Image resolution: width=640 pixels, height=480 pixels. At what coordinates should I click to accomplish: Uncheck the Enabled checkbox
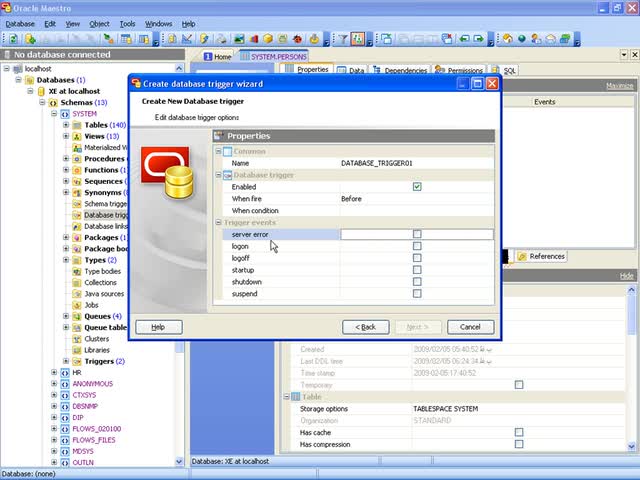pyautogui.click(x=417, y=187)
